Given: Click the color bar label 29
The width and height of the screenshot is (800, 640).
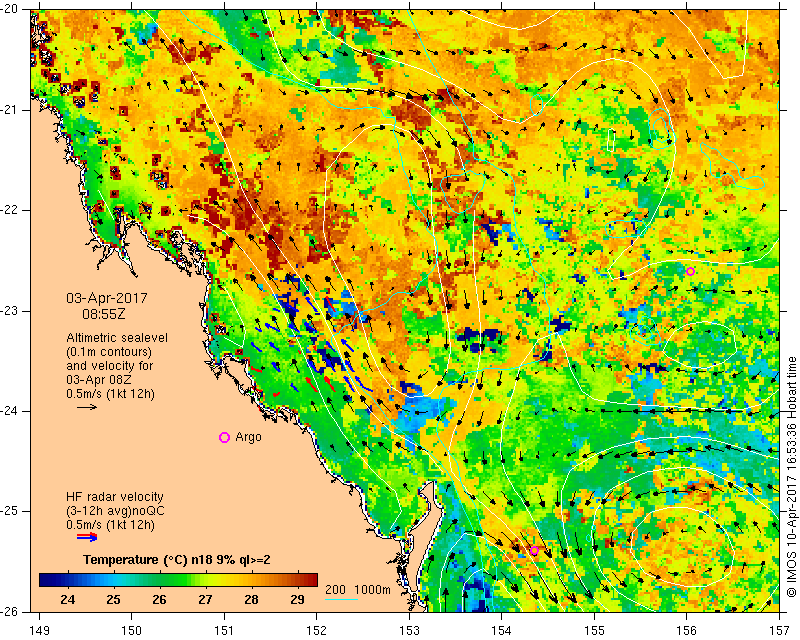Looking at the screenshot, I should (297, 600).
